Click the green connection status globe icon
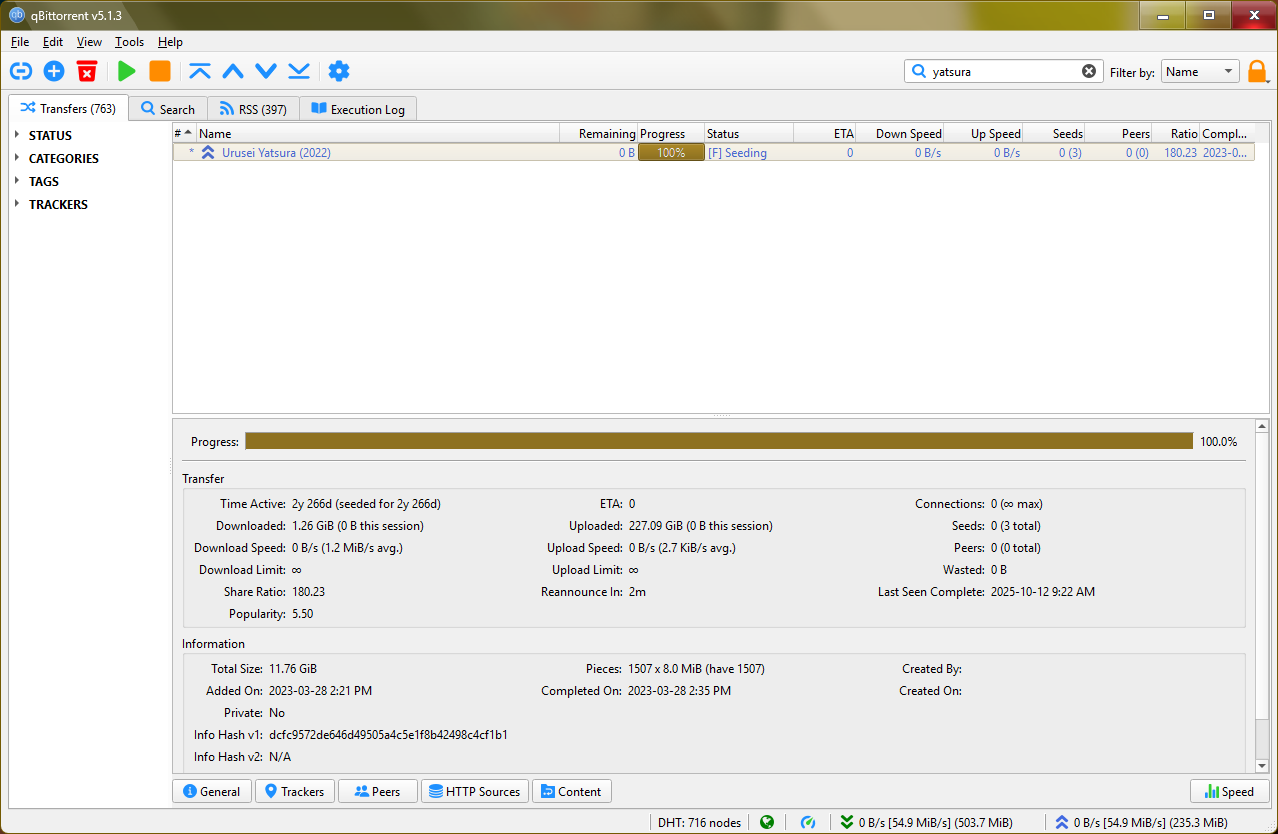The width and height of the screenshot is (1278, 834). [767, 822]
